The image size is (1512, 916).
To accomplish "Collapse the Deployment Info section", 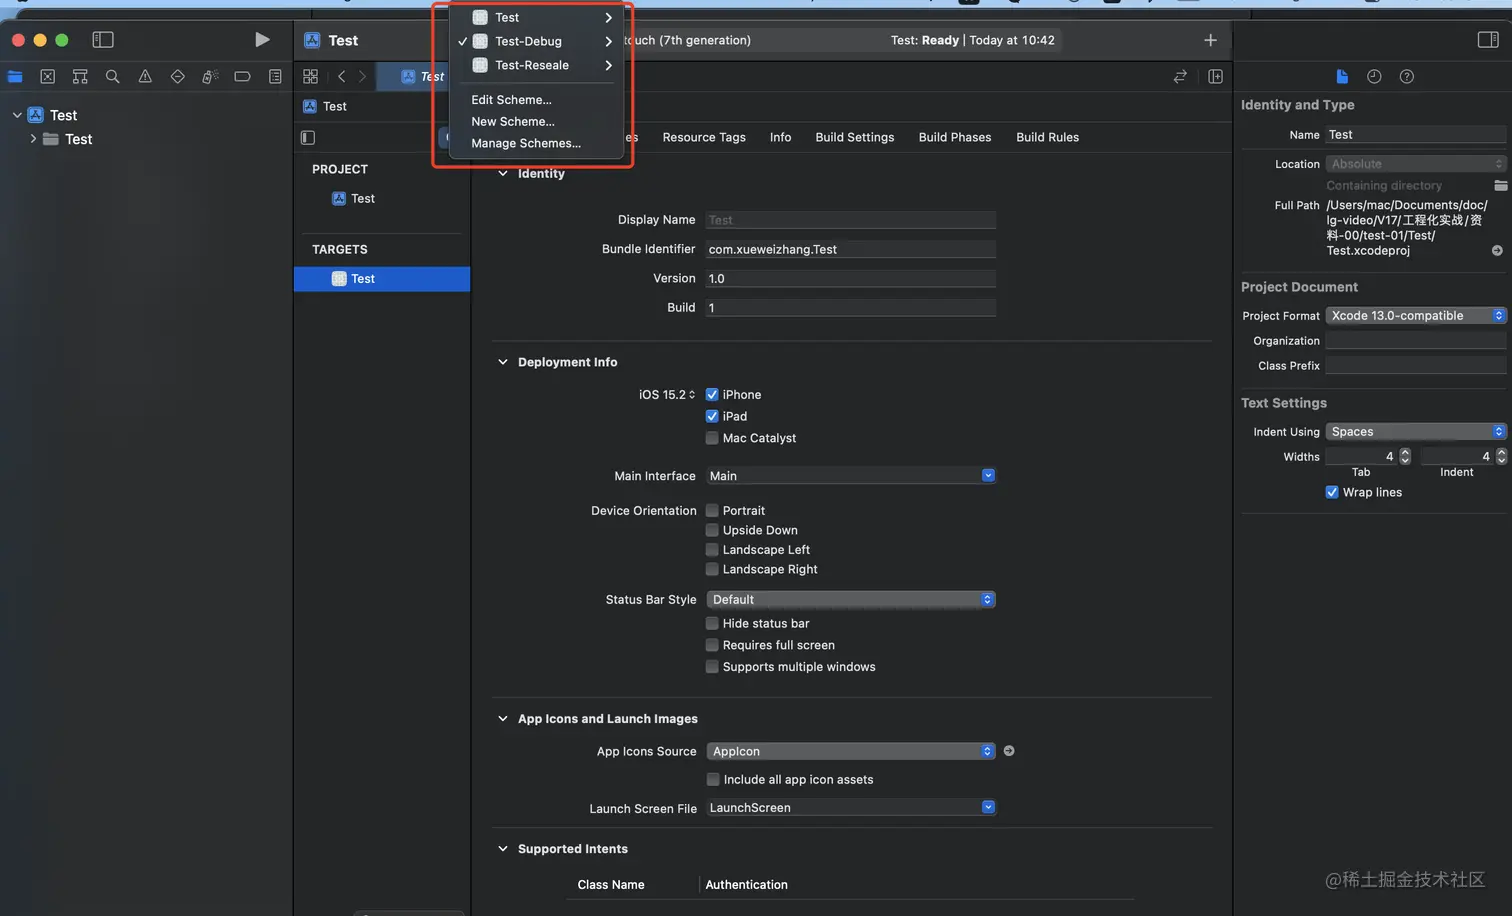I will (503, 362).
